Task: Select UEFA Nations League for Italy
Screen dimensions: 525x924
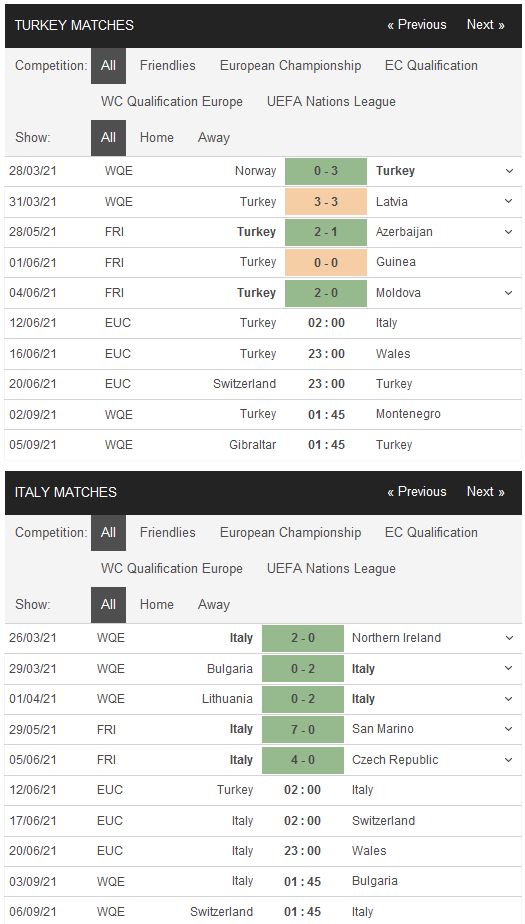Action: 331,569
